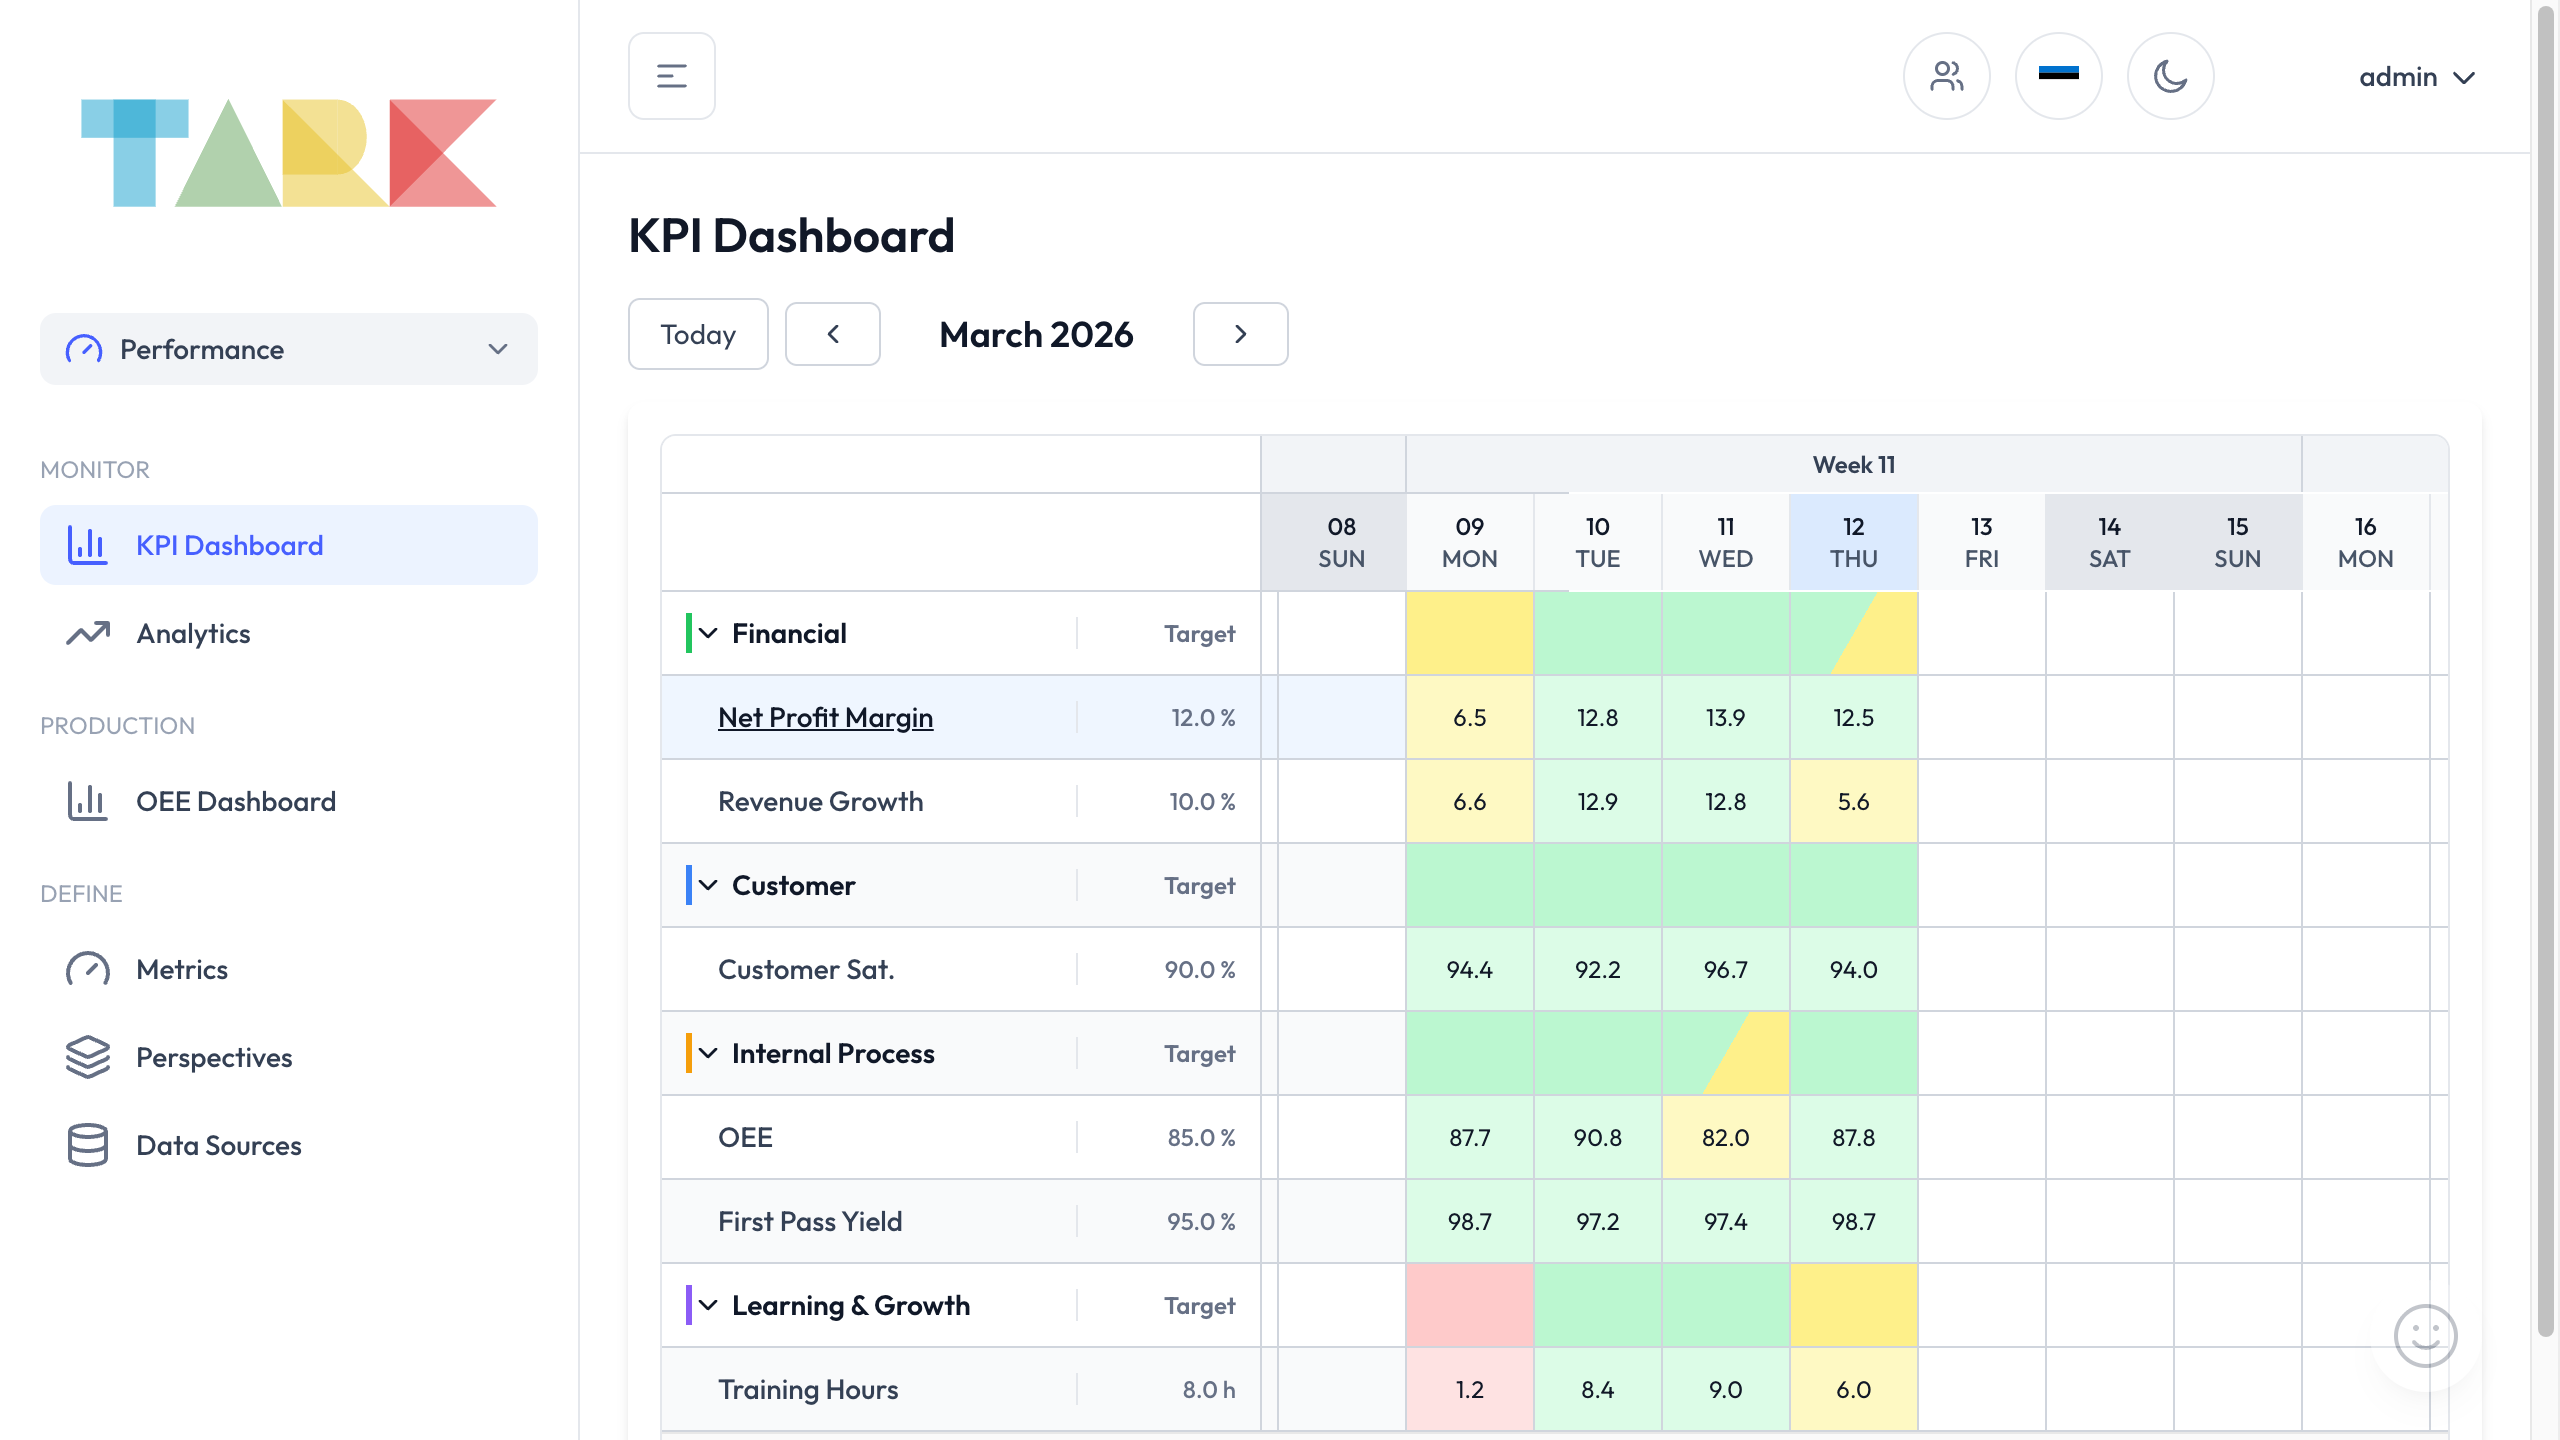
Task: Open Perspectives via the layers icon
Action: [x=88, y=1057]
